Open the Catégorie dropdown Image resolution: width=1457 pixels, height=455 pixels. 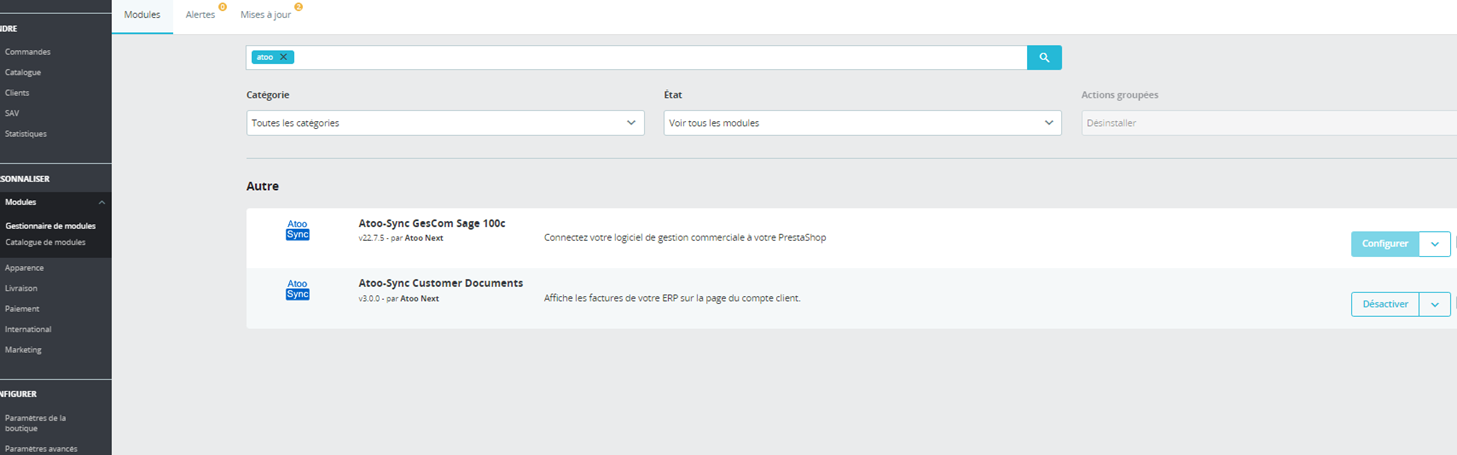(x=445, y=123)
